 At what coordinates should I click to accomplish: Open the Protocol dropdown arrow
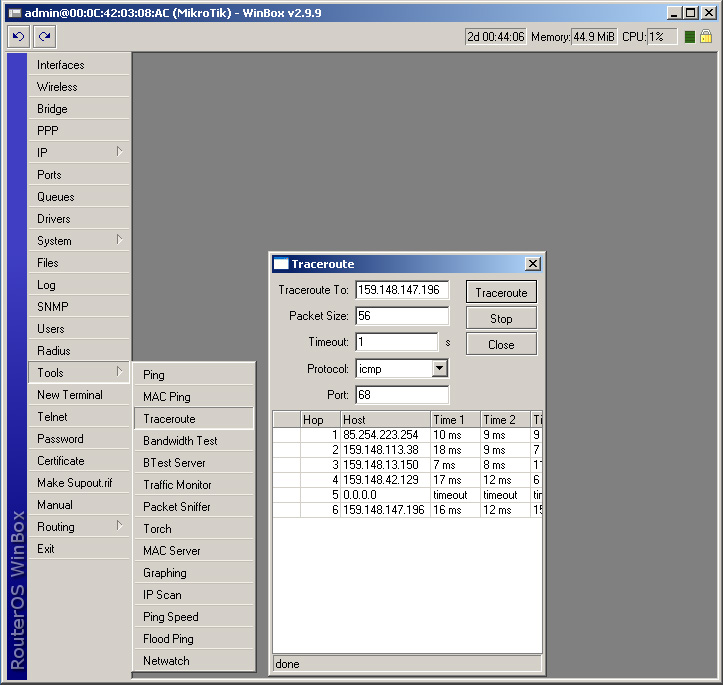[440, 368]
